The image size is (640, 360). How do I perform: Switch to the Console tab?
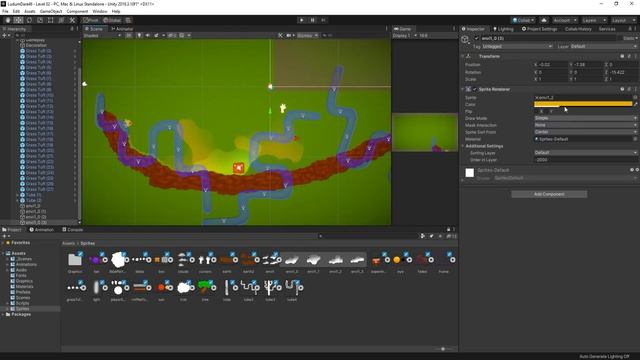point(73,230)
